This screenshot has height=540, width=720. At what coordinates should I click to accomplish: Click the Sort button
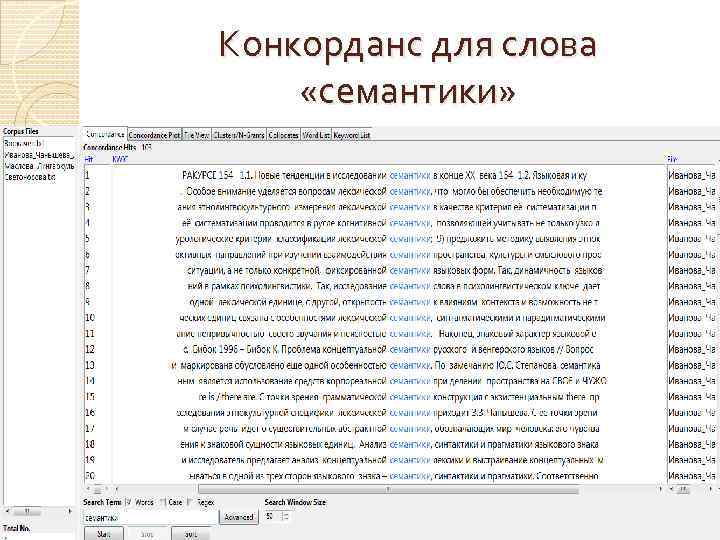[x=191, y=534]
